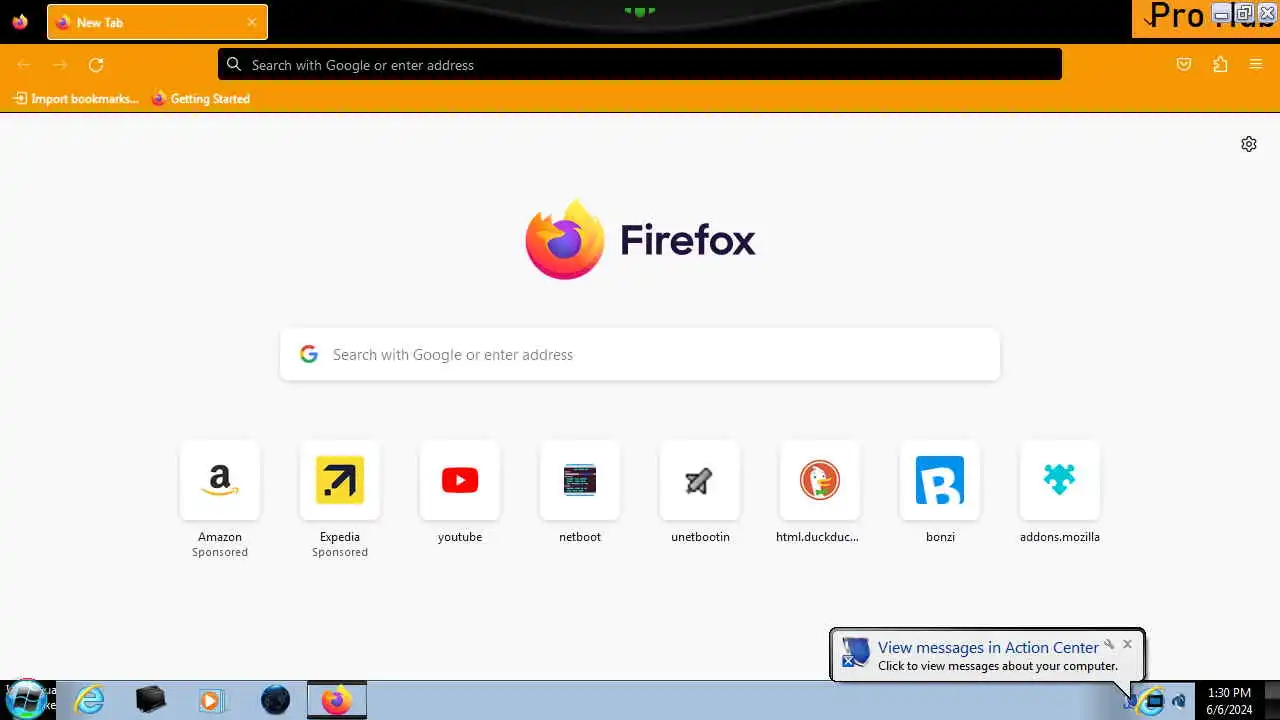The width and height of the screenshot is (1280, 720).
Task: Close the New Tab tab
Action: pos(252,22)
